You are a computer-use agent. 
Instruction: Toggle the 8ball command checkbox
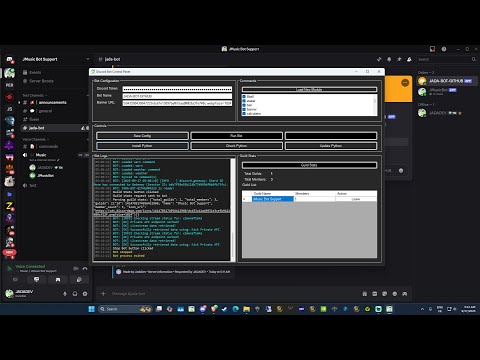click(244, 97)
